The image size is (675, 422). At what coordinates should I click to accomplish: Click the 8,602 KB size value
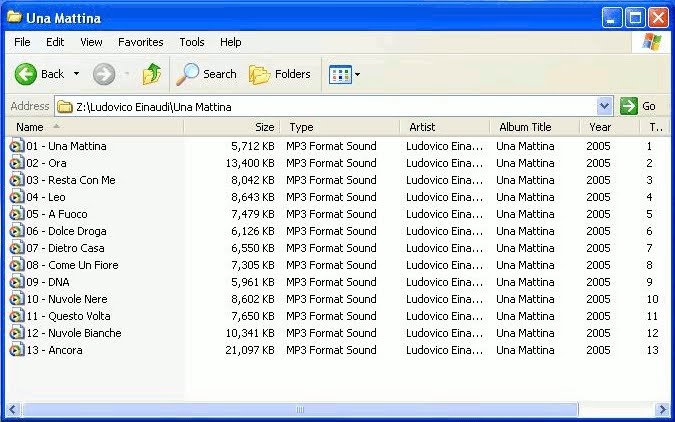(253, 299)
